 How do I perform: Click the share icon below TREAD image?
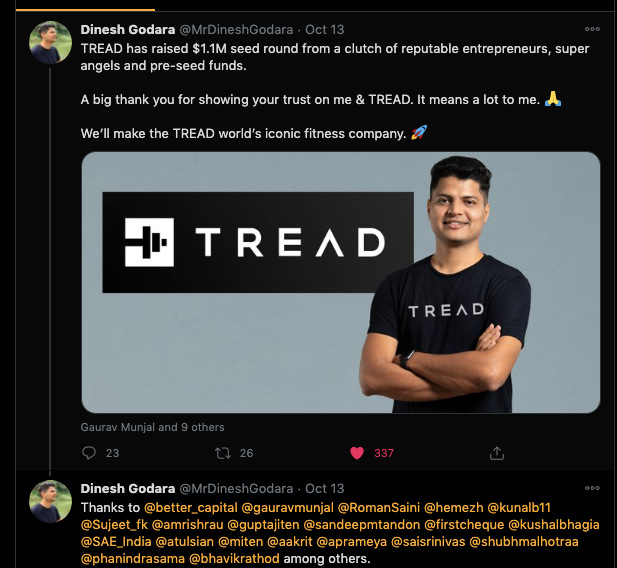click(497, 453)
